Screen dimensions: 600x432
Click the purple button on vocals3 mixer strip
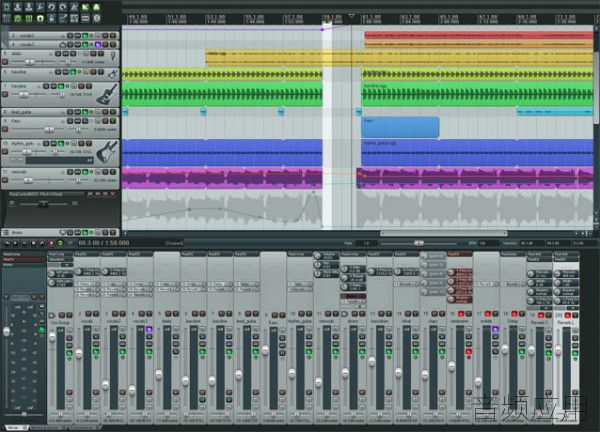(149, 329)
